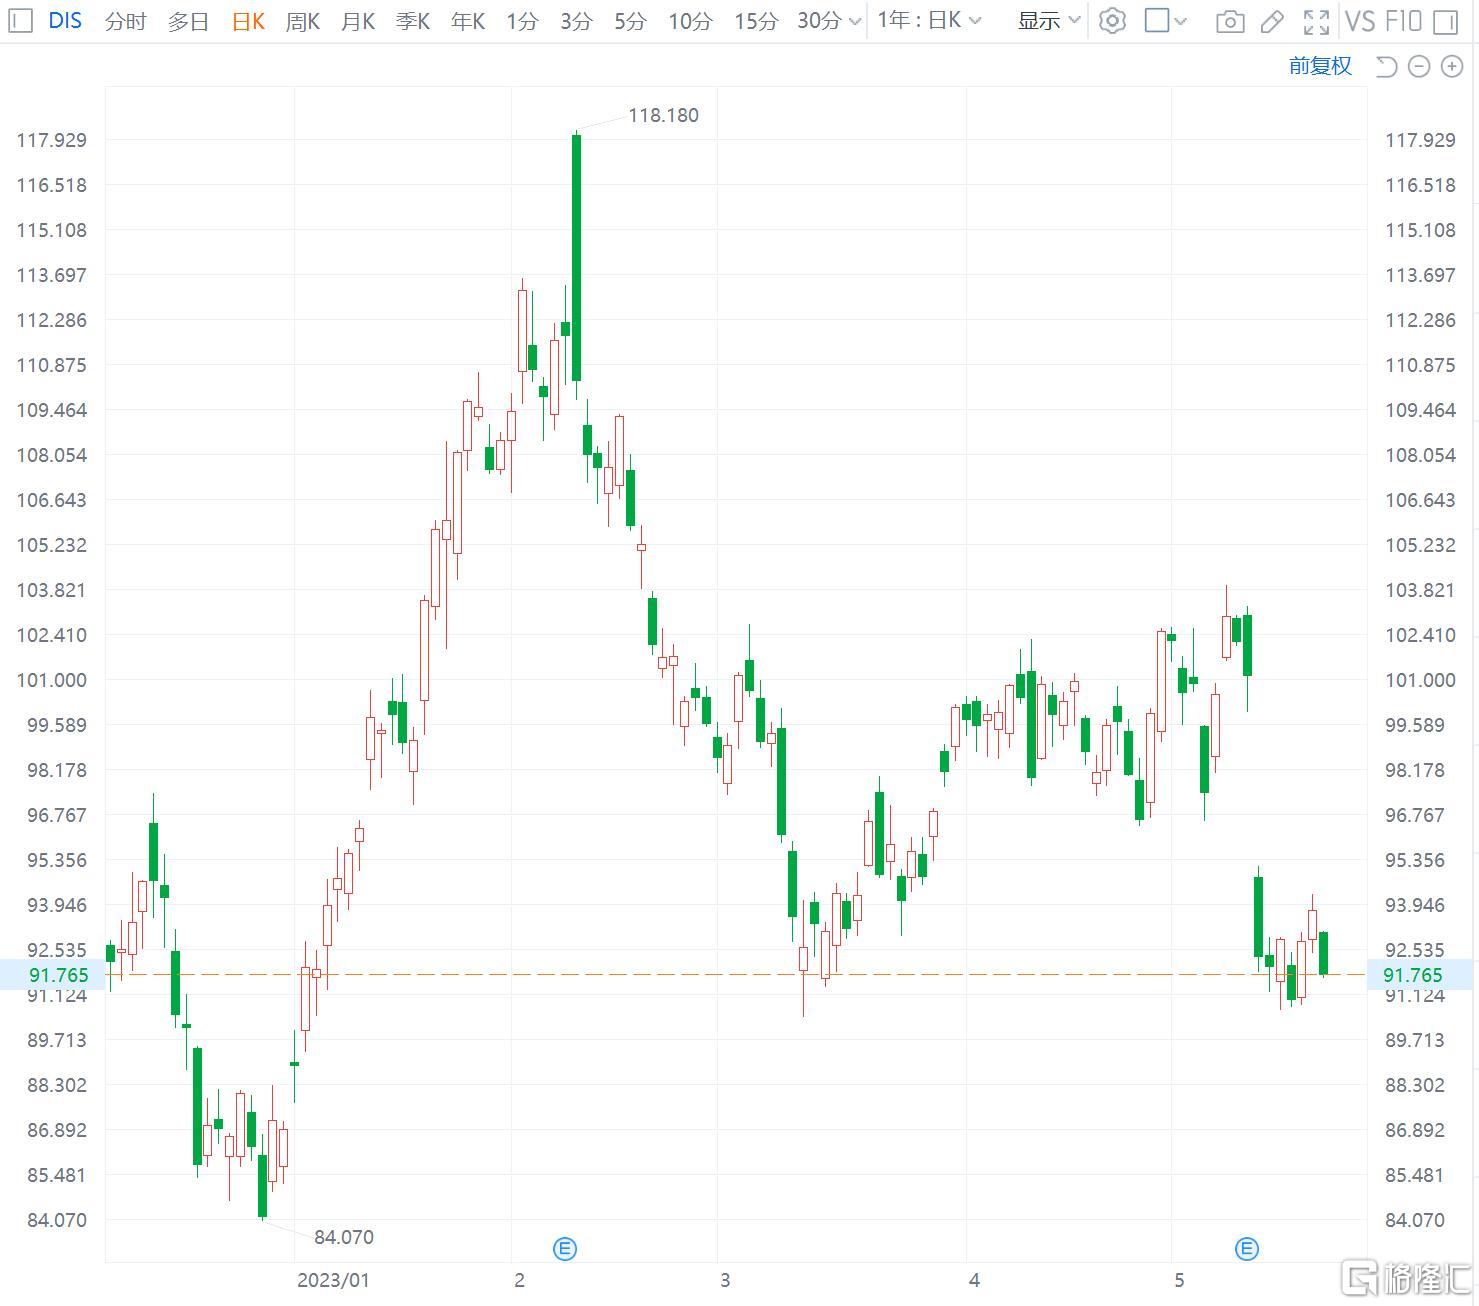Click the 84.070 low price annotation

[x=344, y=1237]
